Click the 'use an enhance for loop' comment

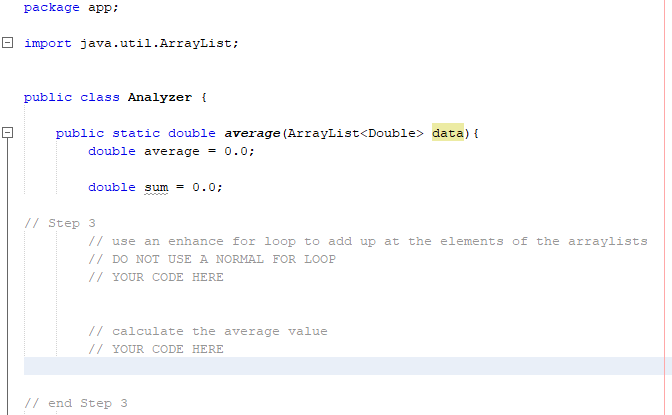(x=368, y=241)
